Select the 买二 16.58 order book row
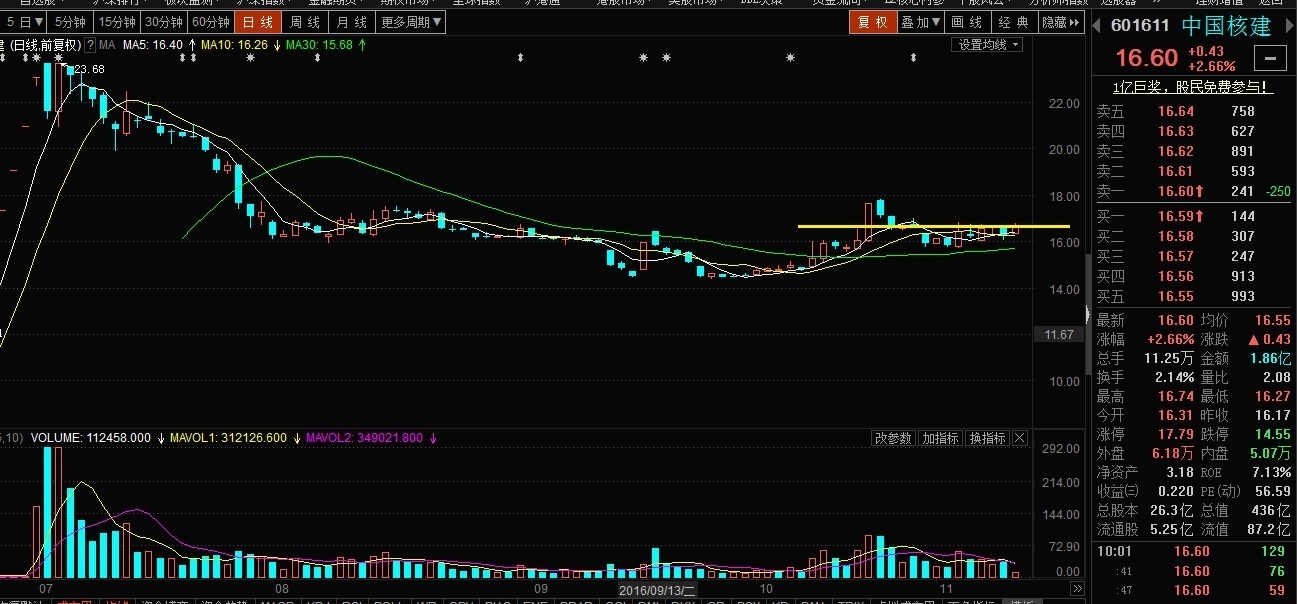The height and width of the screenshot is (604, 1297). pyautogui.click(x=1193, y=236)
